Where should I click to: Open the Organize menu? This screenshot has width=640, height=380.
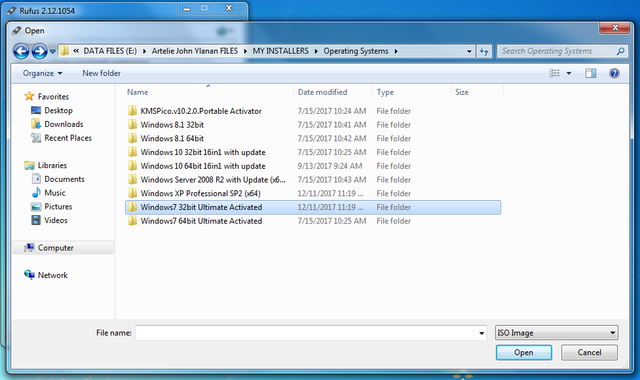(x=42, y=73)
